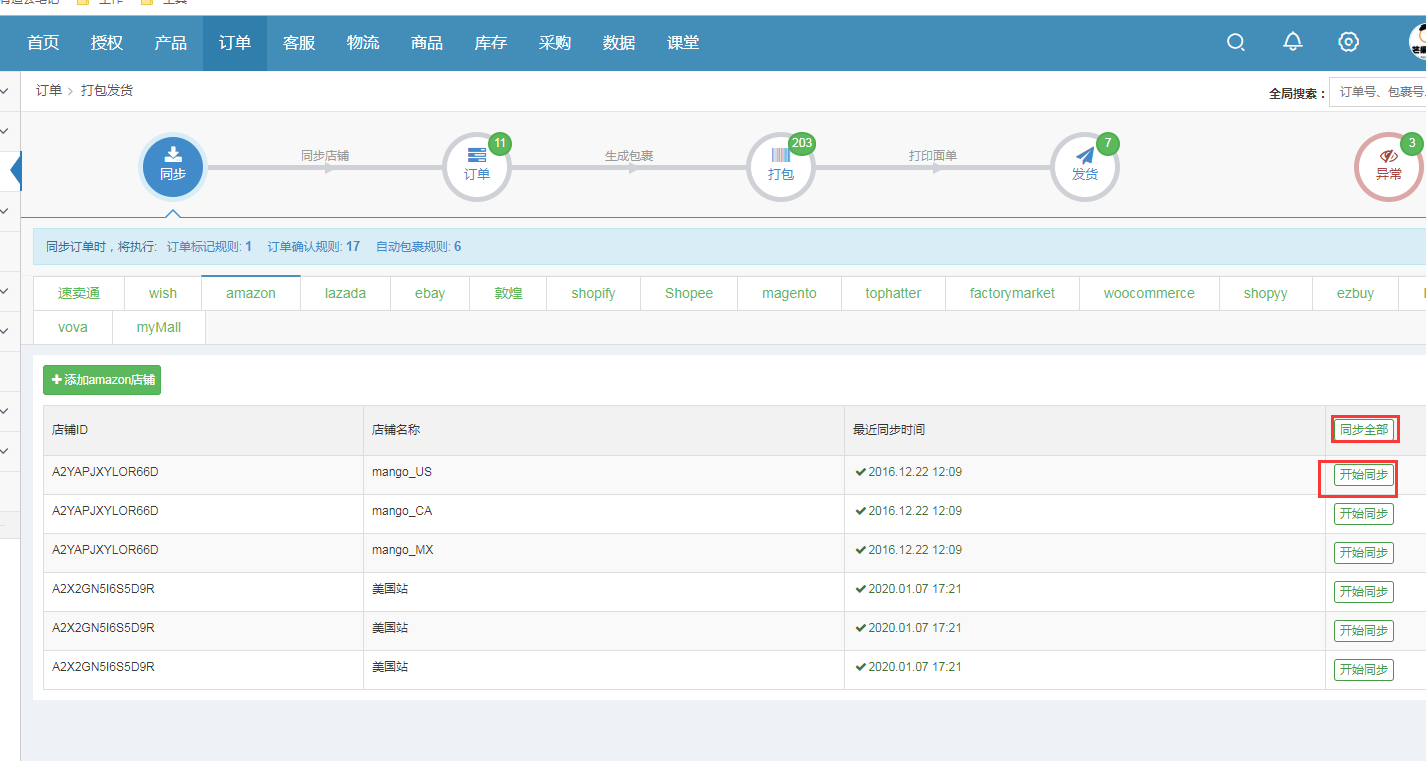Image resolution: width=1426 pixels, height=761 pixels.
Task: Click the 生成包裹 label on the progress line
Action: 629,156
